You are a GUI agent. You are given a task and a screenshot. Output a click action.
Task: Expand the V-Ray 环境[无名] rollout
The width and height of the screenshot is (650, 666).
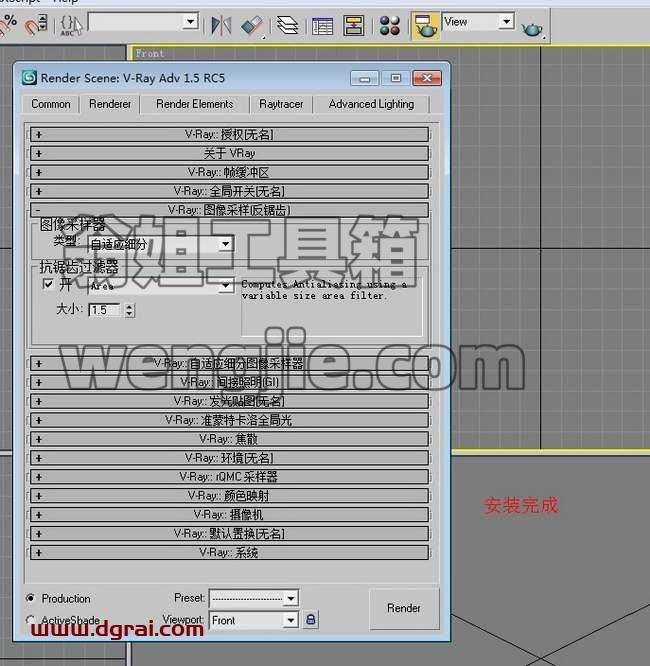(x=229, y=458)
